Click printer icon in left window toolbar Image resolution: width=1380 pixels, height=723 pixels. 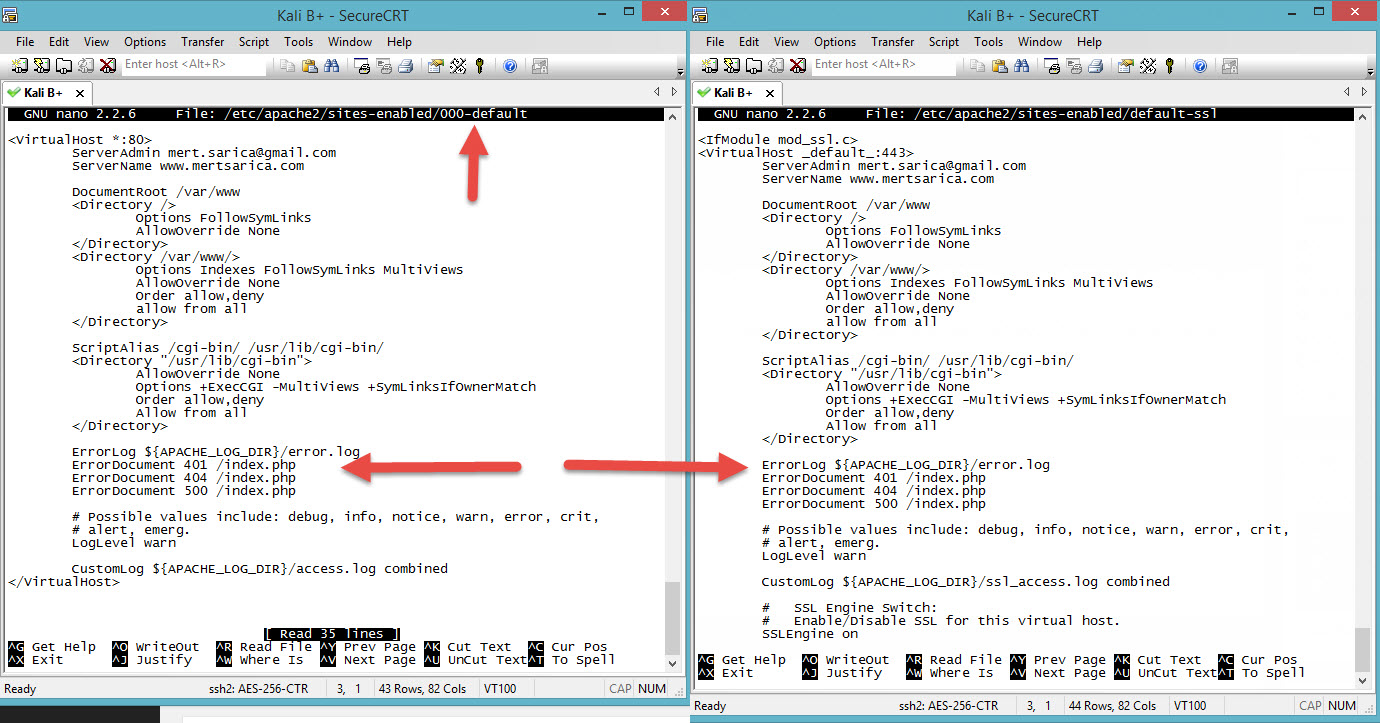pyautogui.click(x=406, y=66)
